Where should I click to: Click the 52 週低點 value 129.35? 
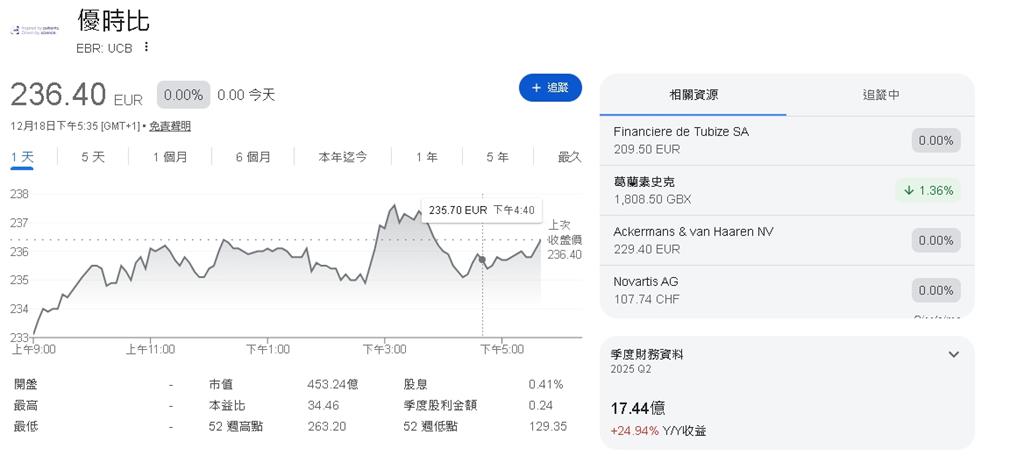(x=548, y=426)
